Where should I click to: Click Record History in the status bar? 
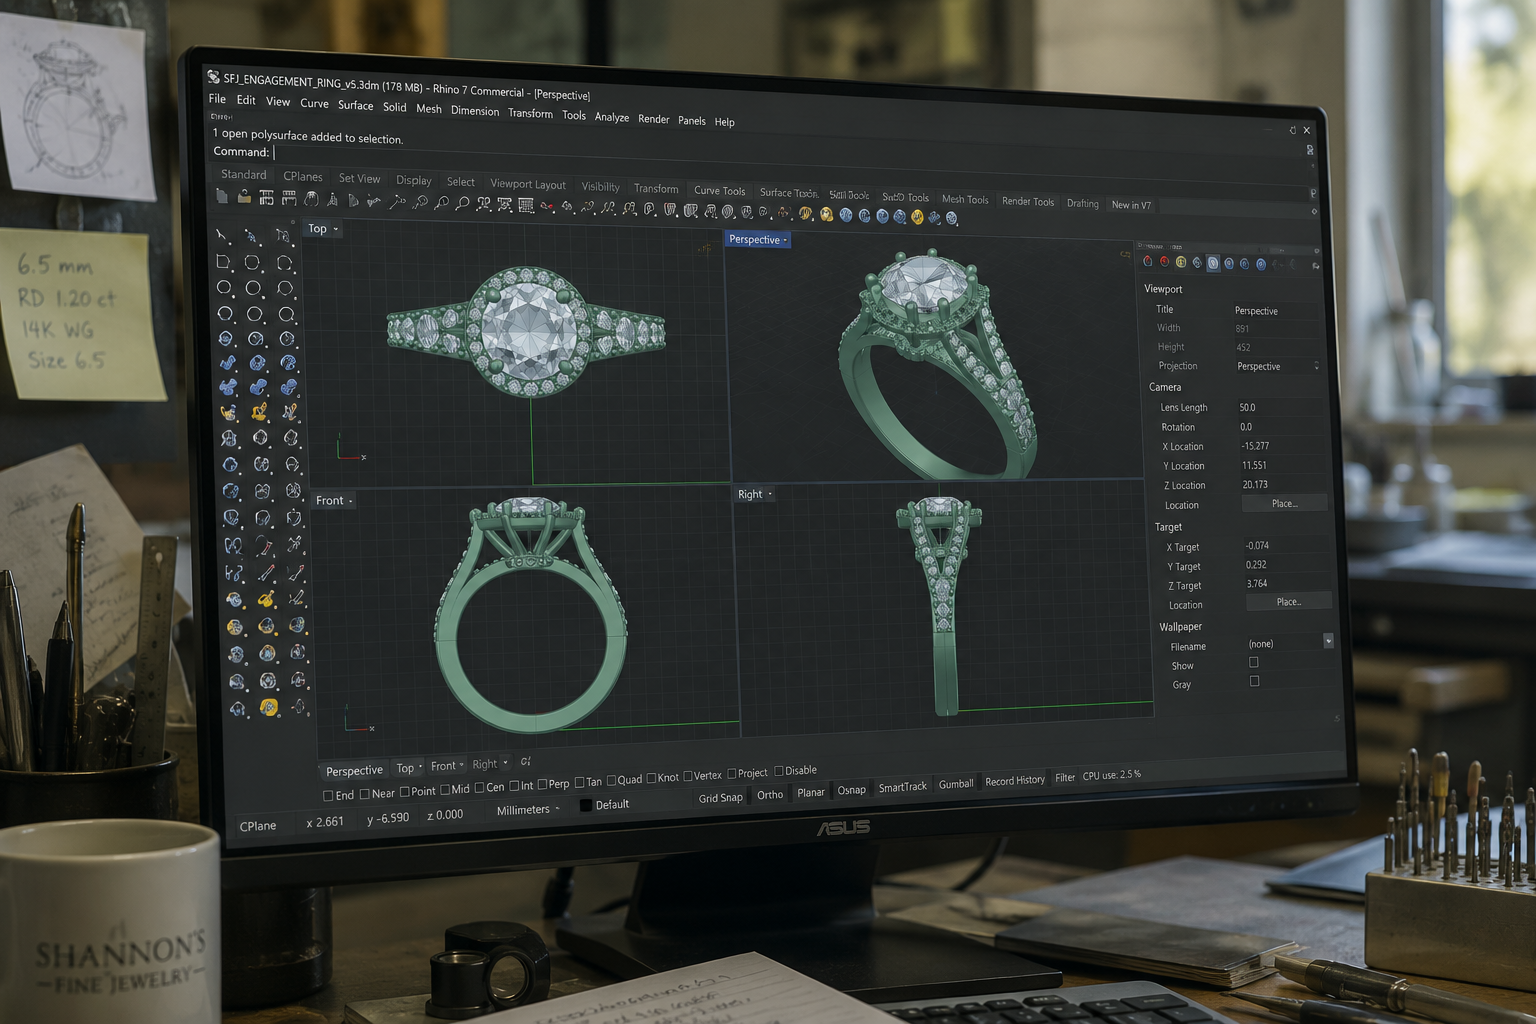point(1015,780)
